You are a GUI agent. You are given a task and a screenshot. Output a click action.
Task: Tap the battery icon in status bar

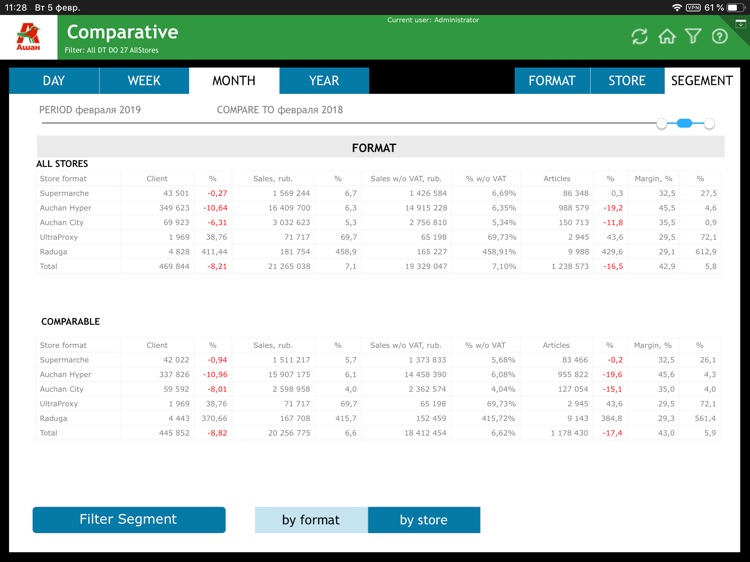(735, 8)
